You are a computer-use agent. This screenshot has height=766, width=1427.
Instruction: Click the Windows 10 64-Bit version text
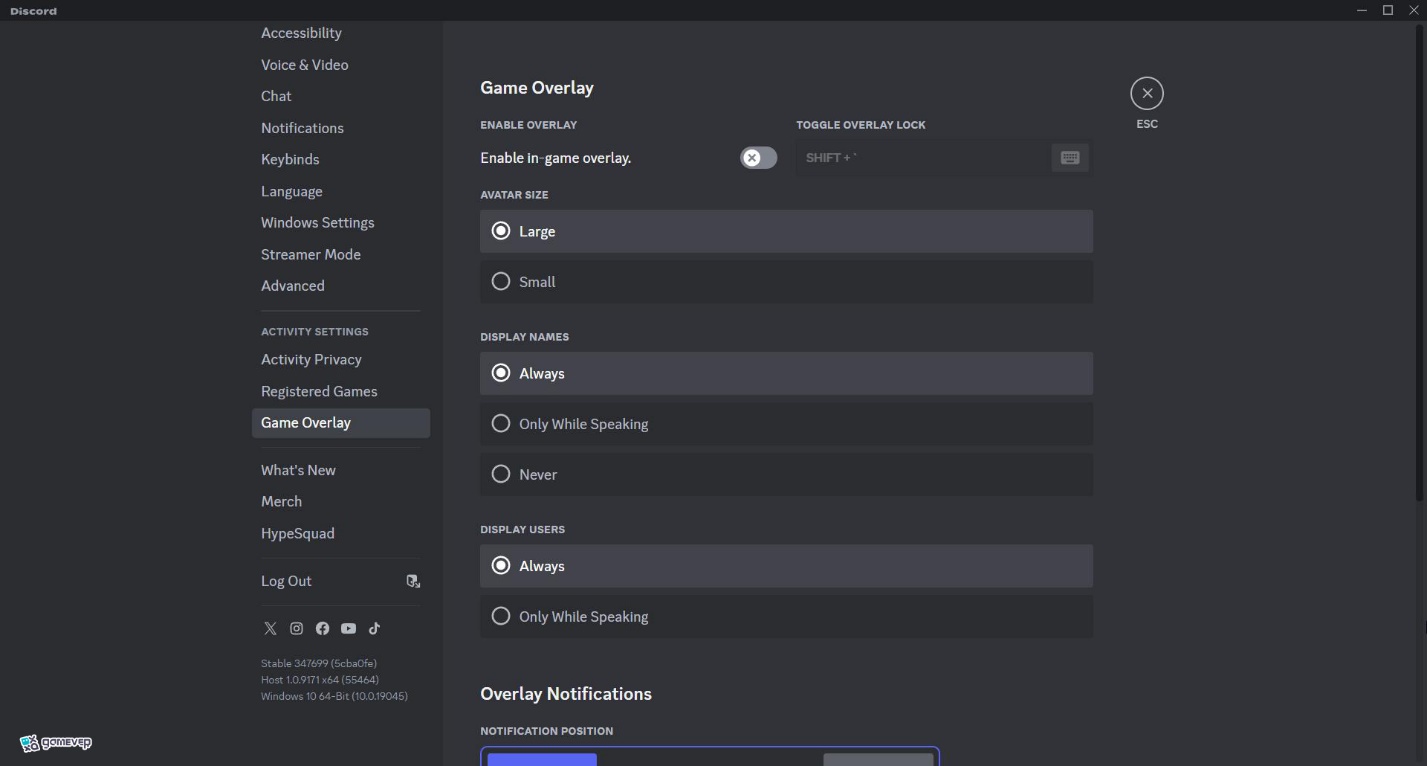[334, 696]
